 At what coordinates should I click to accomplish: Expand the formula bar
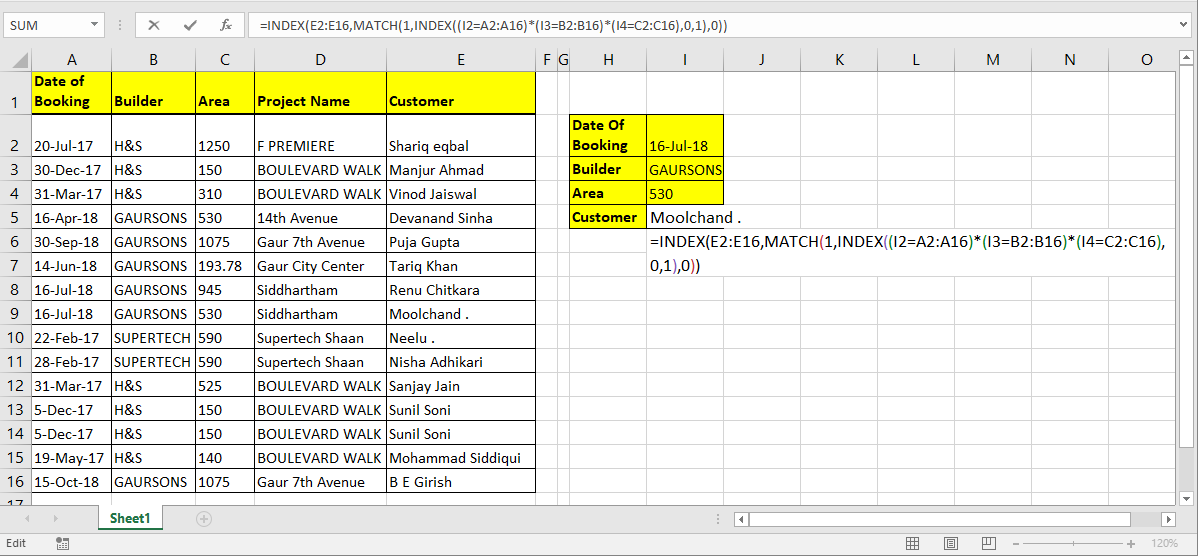(x=1184, y=25)
